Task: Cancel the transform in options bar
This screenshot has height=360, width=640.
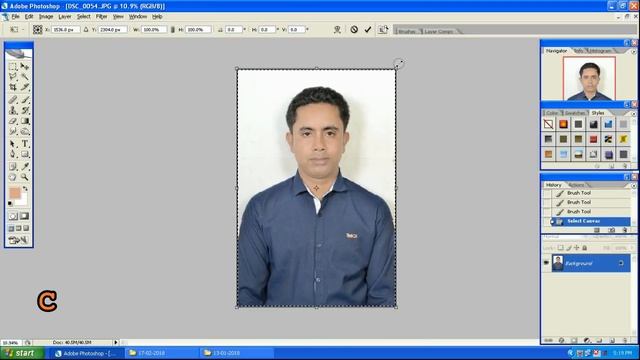Action: point(354,29)
